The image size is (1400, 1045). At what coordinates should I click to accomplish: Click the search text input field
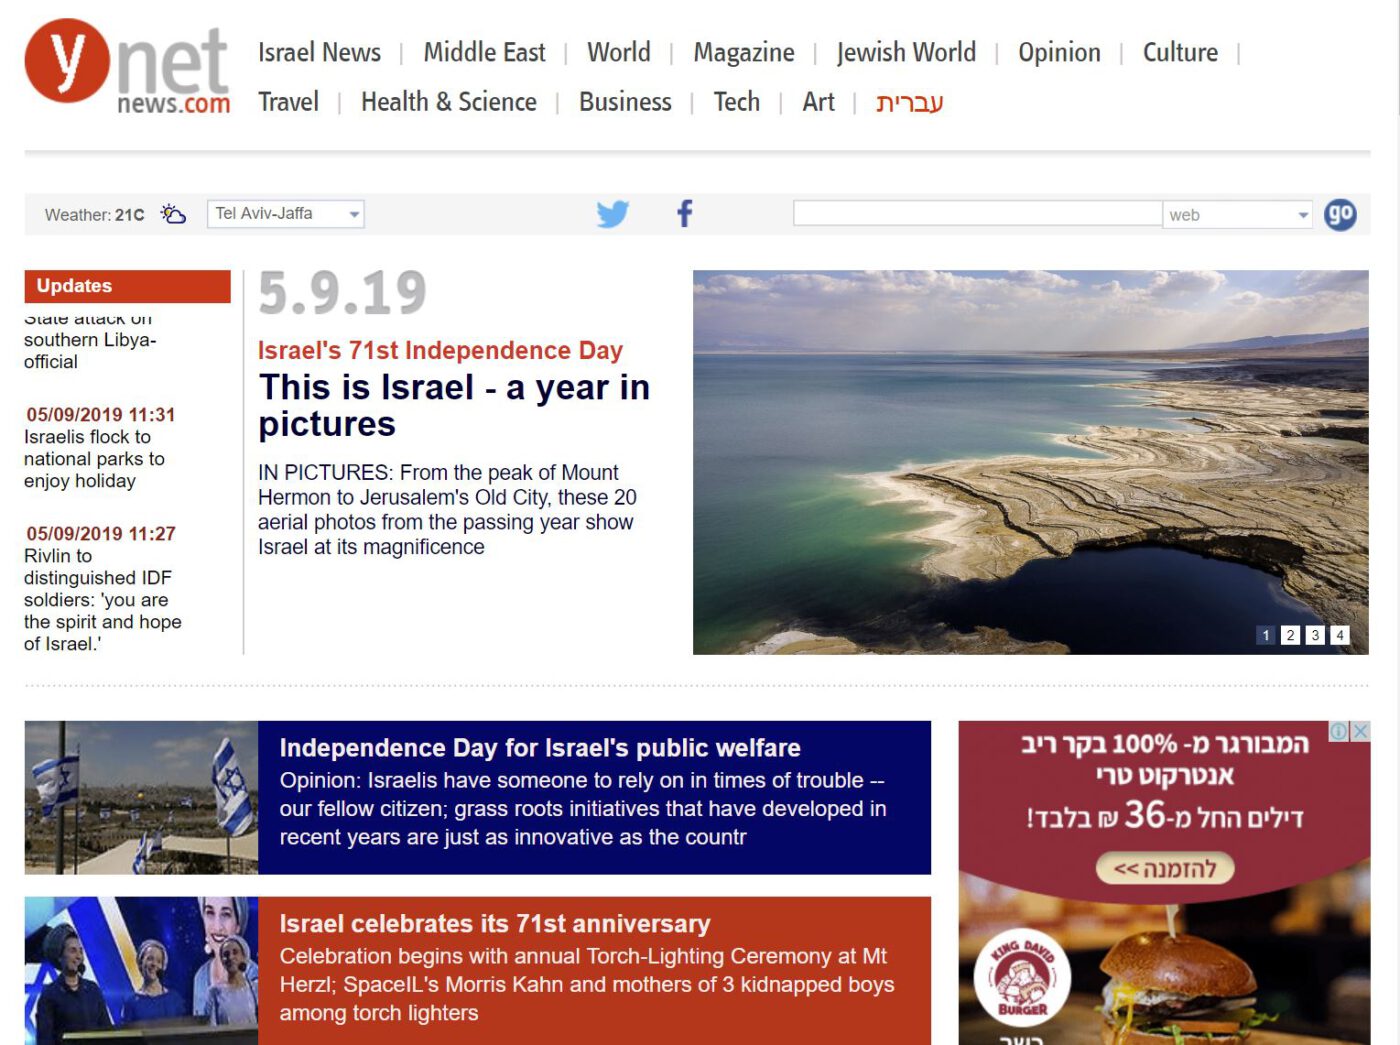coord(976,214)
